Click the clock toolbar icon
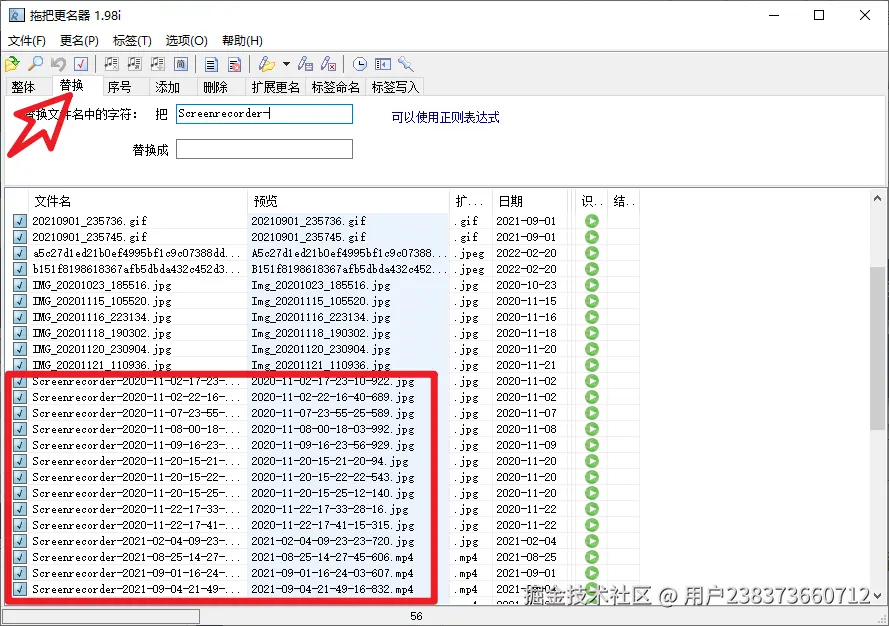The width and height of the screenshot is (889, 626). (359, 64)
